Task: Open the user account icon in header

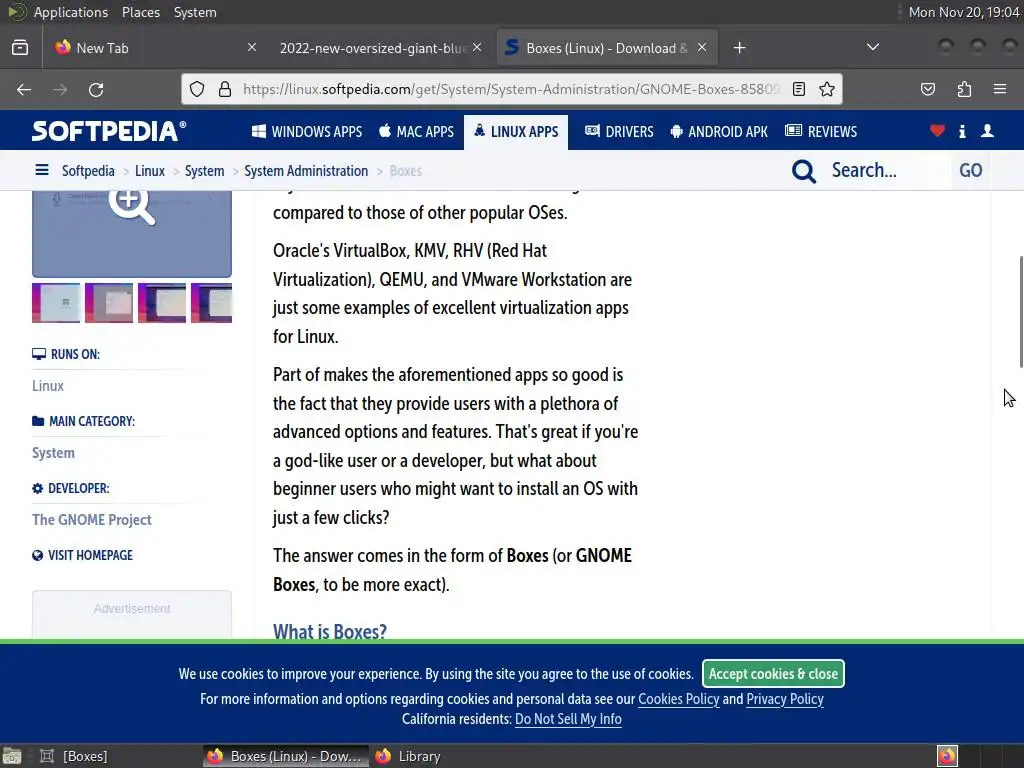Action: coord(987,131)
